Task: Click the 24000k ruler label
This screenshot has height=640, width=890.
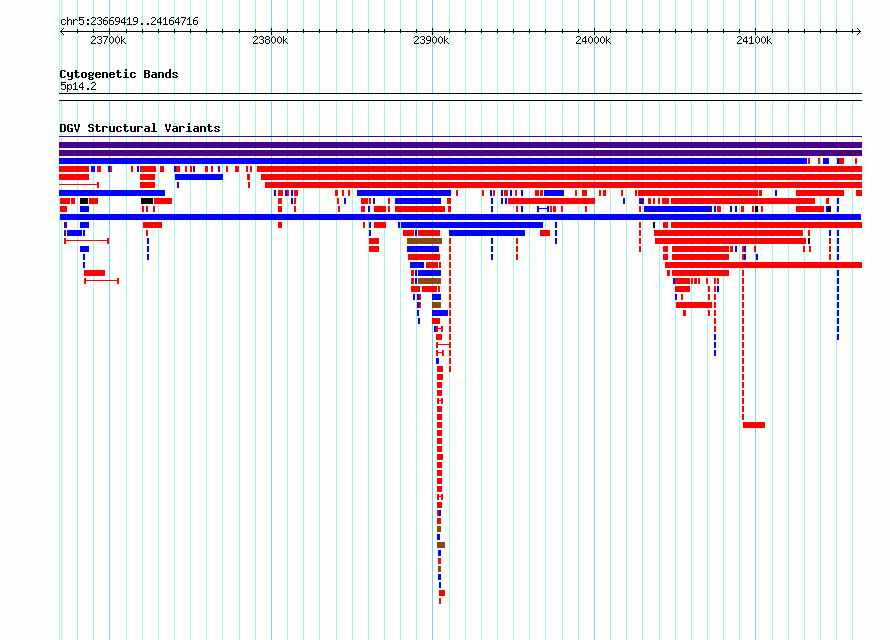Action: point(593,40)
